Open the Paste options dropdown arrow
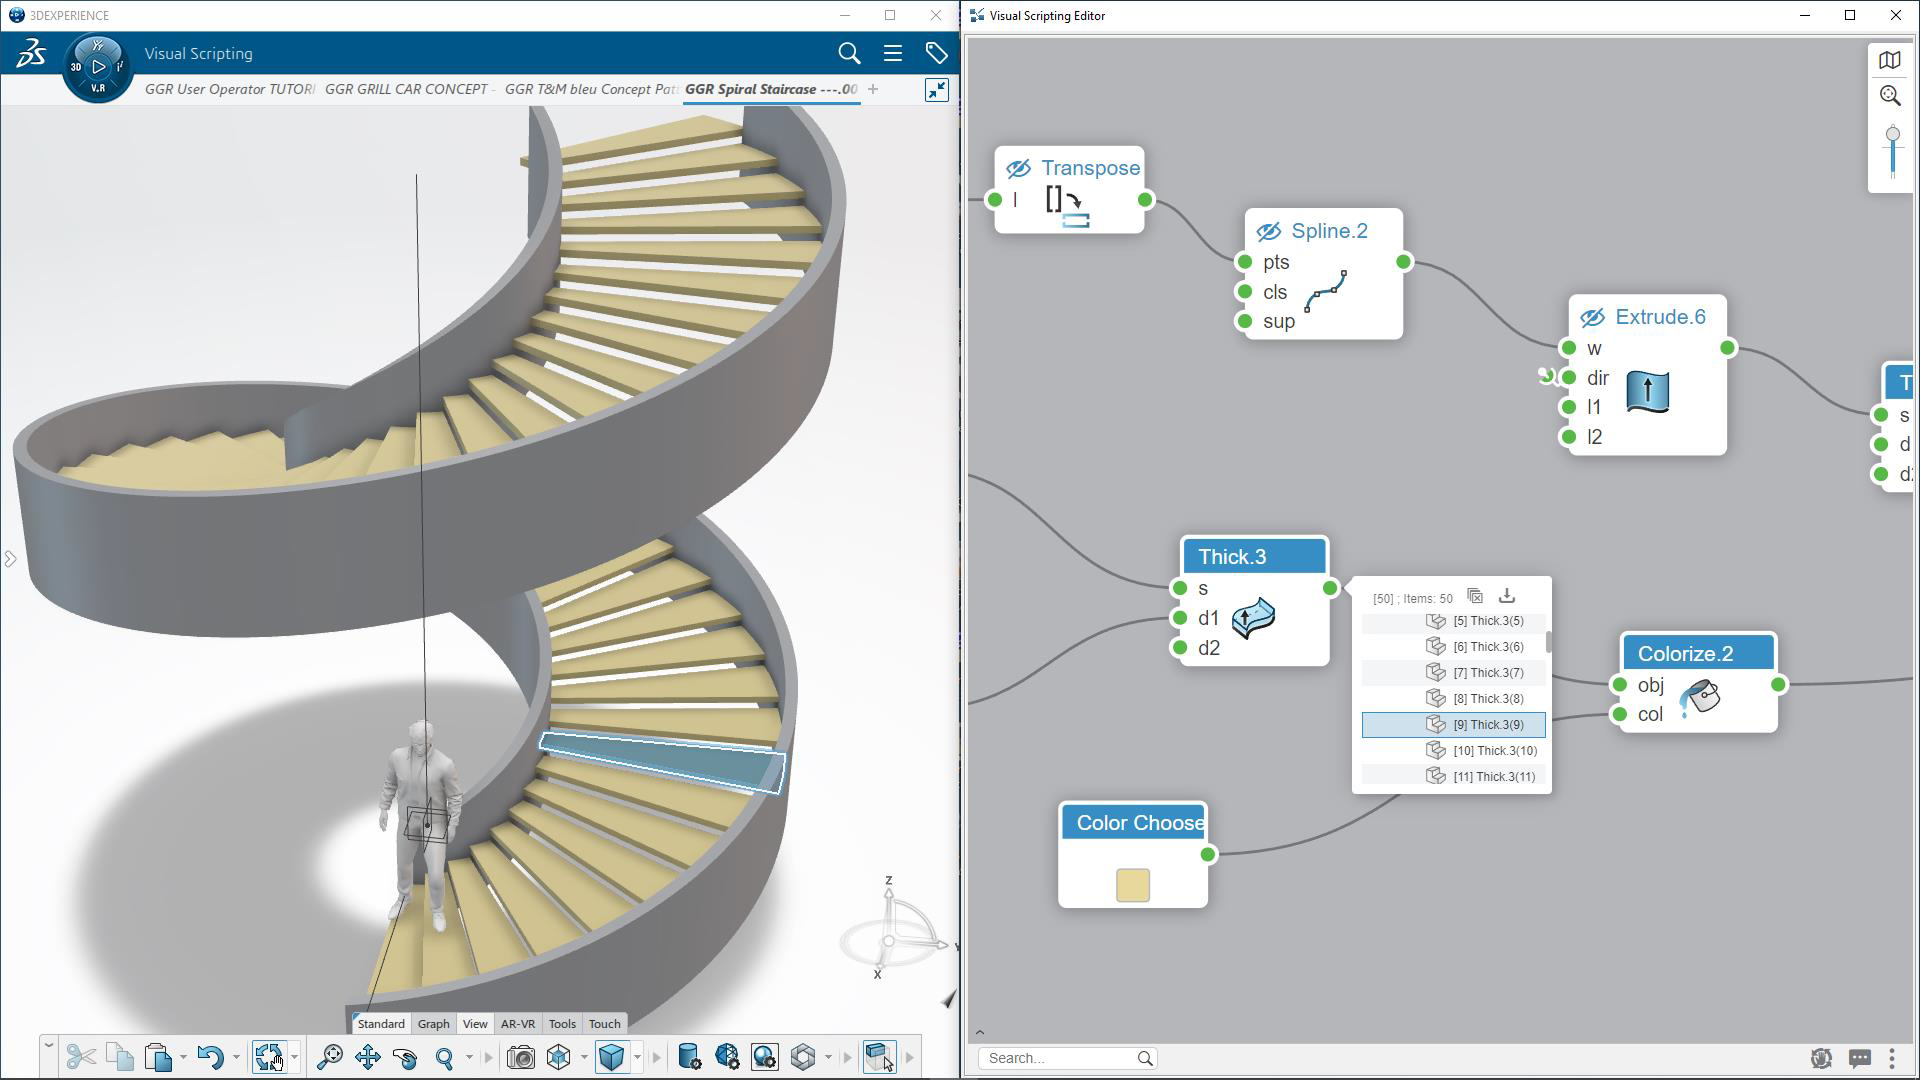The height and width of the screenshot is (1080, 1920). pyautogui.click(x=183, y=1057)
